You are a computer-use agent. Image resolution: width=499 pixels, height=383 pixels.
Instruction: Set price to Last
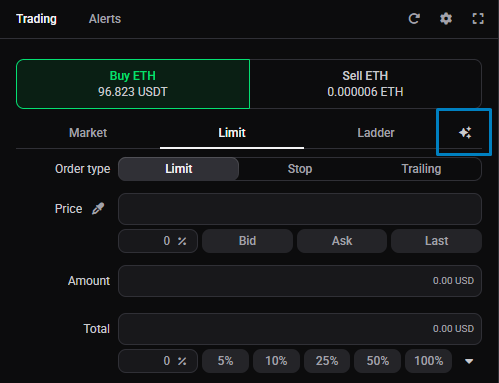[x=436, y=241]
